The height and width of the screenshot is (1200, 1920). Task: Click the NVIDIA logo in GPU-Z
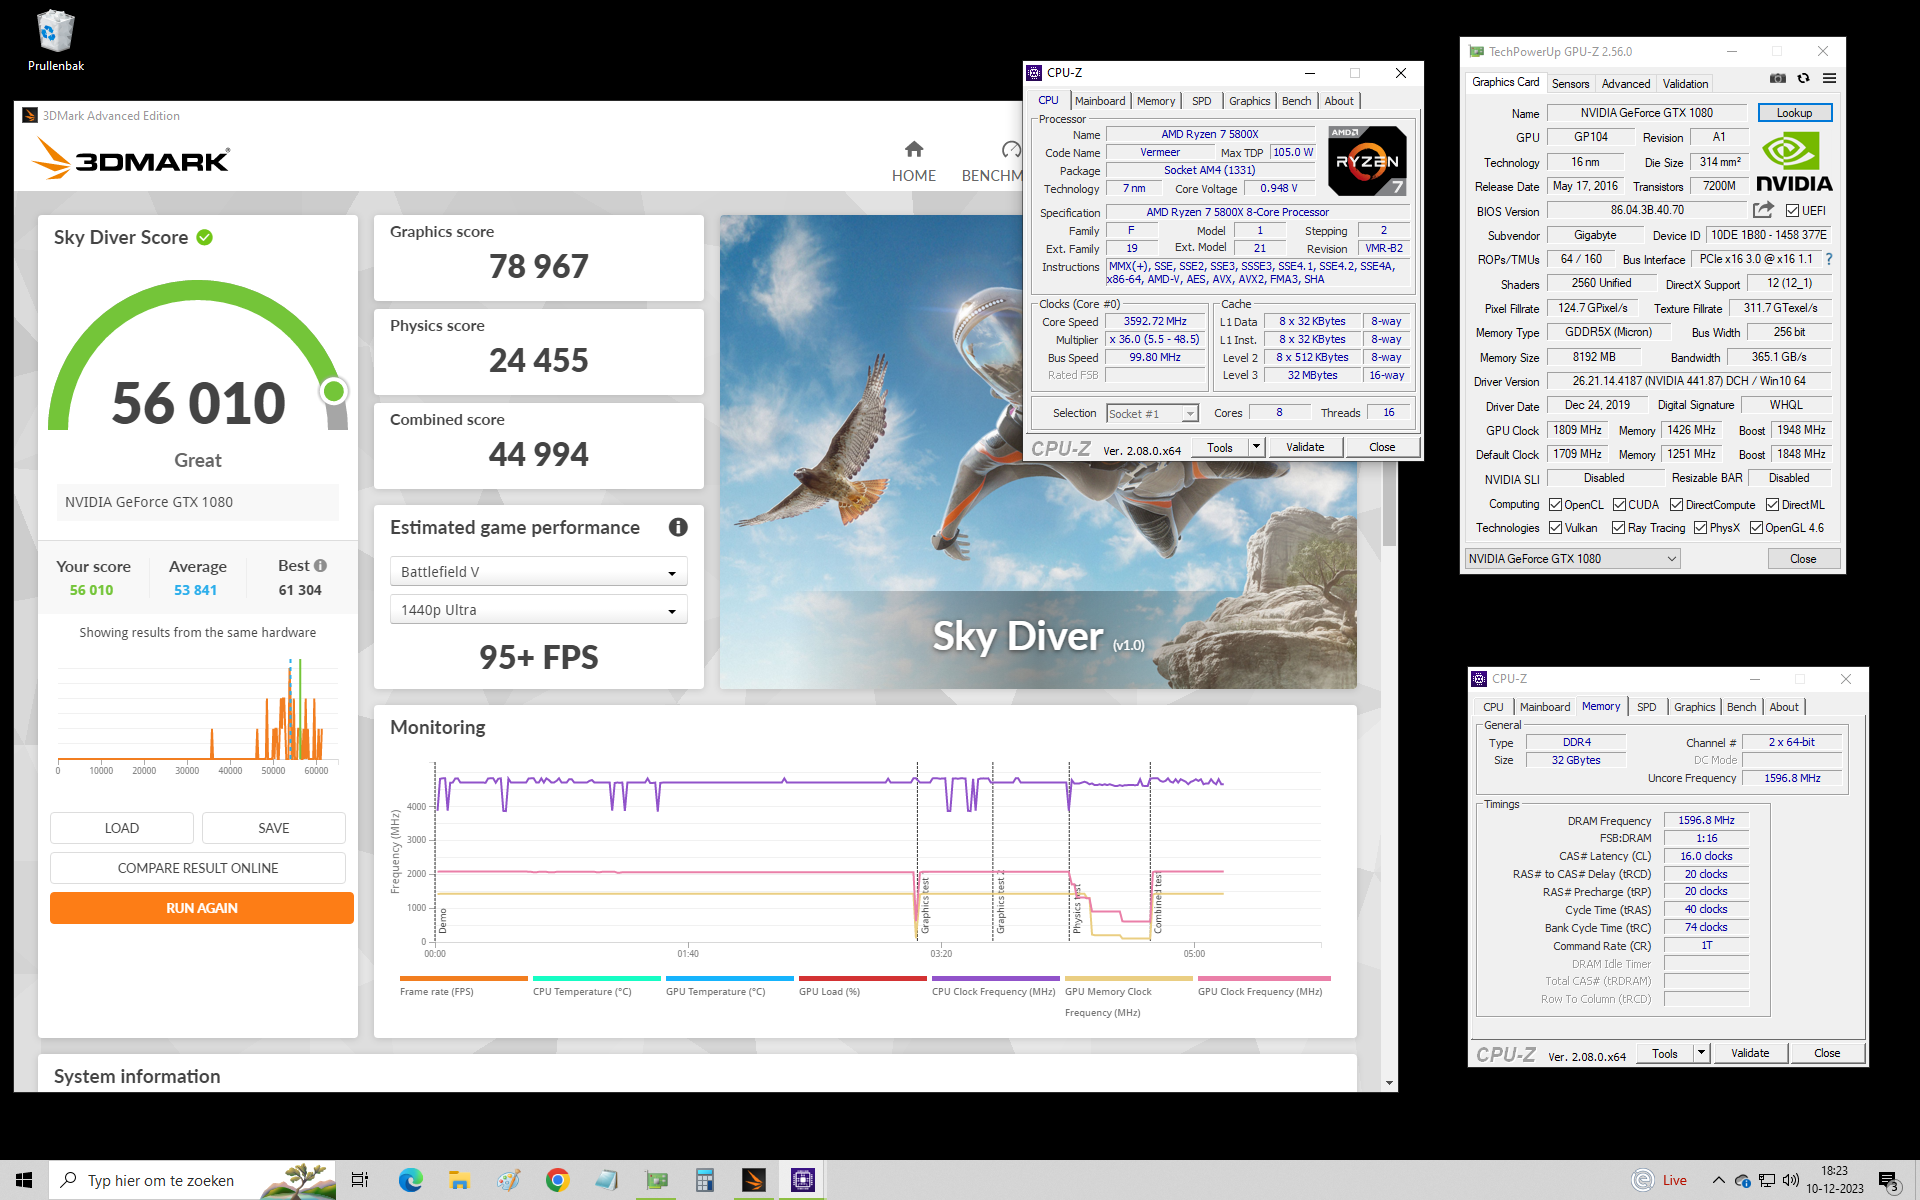pyautogui.click(x=1794, y=163)
